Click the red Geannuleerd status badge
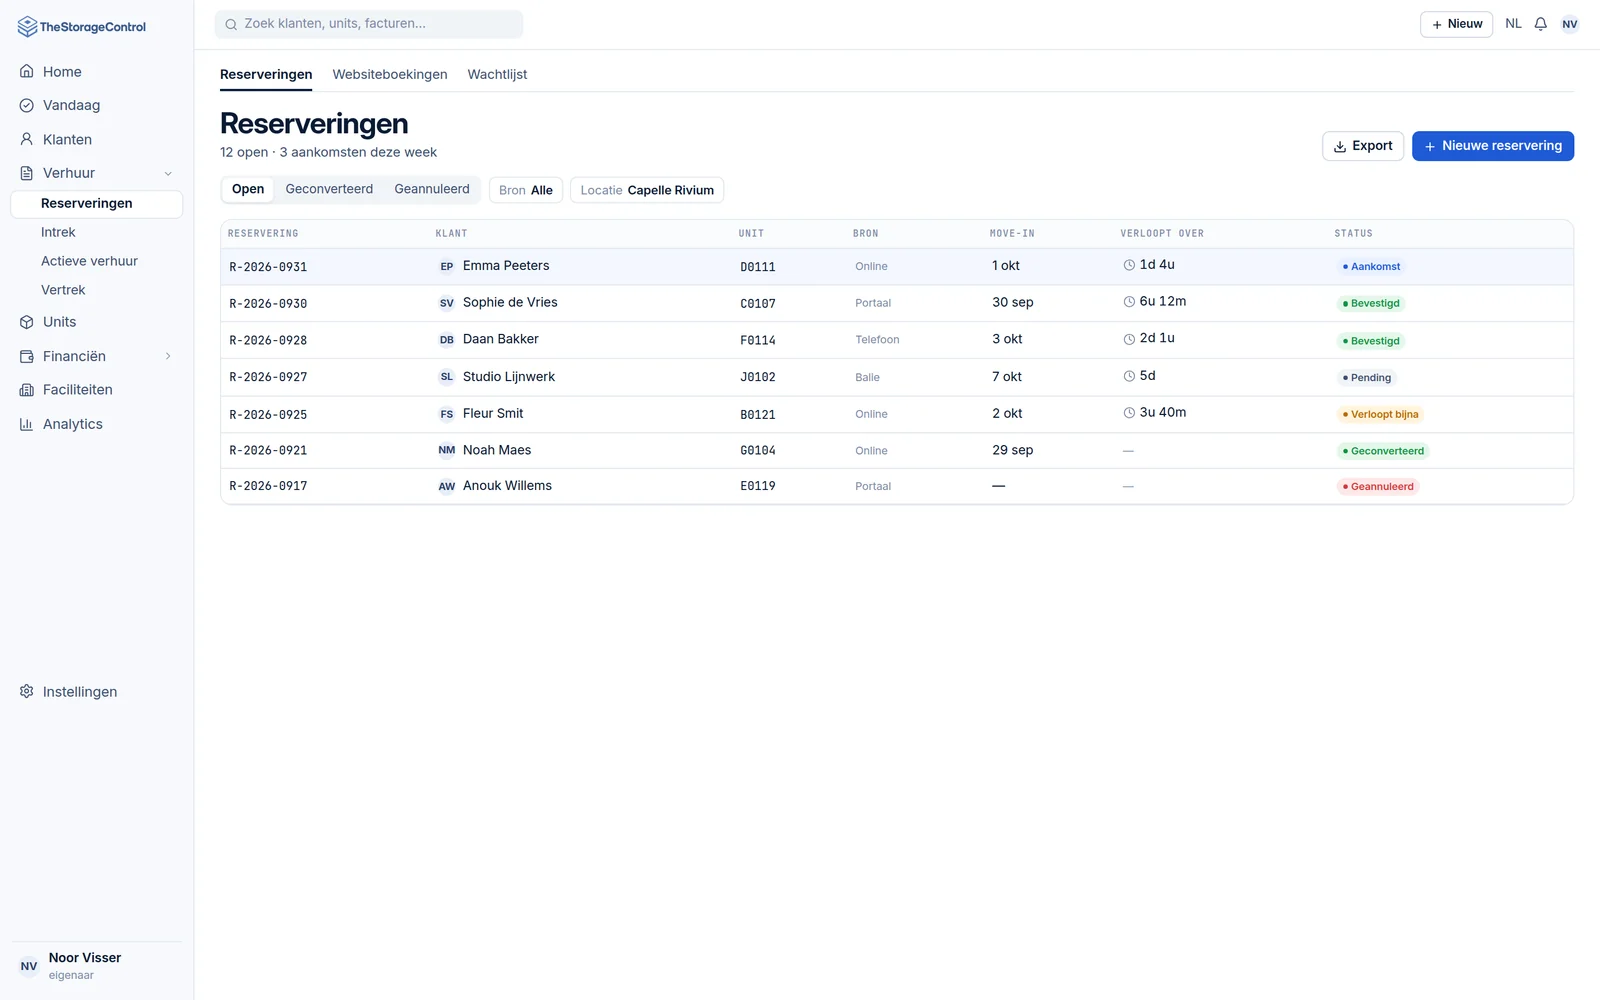This screenshot has width=1600, height=1000. [x=1378, y=487]
